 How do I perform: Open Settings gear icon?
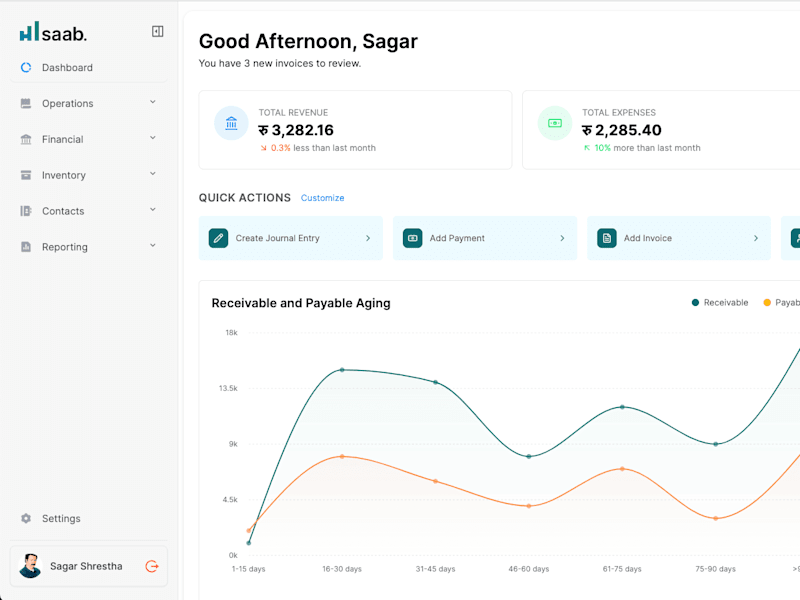(x=26, y=518)
